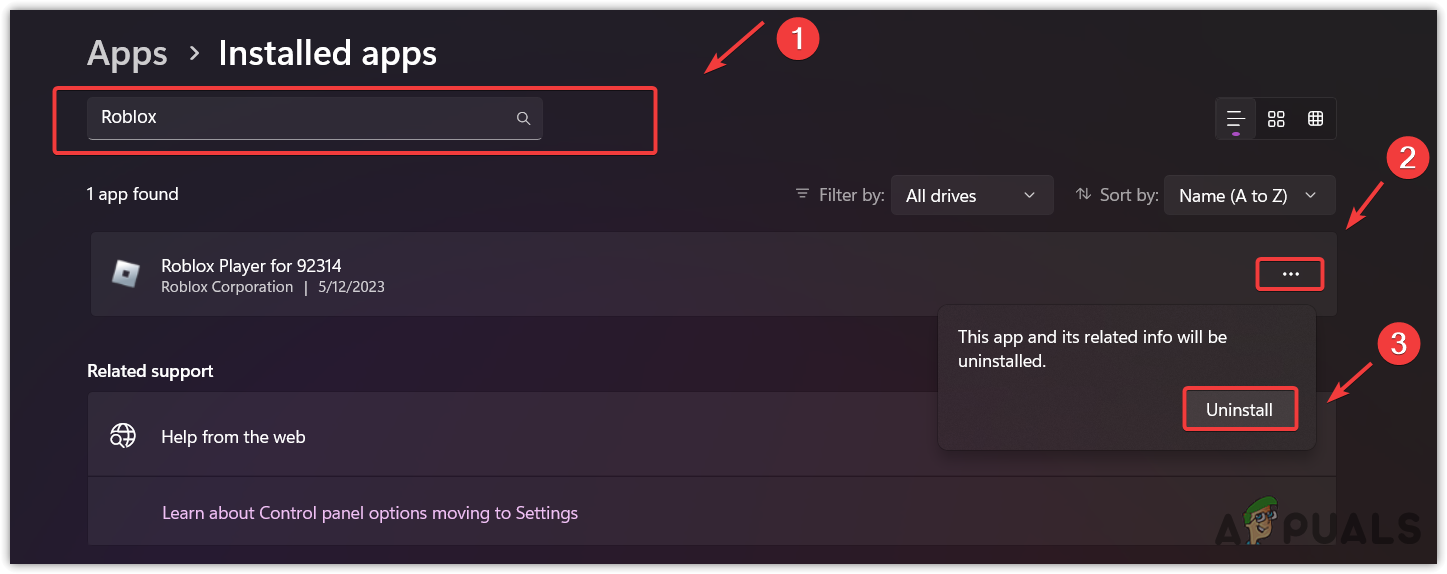This screenshot has height=574, width=1447.
Task: Select the Installed apps breadcrumb title
Action: [x=327, y=53]
